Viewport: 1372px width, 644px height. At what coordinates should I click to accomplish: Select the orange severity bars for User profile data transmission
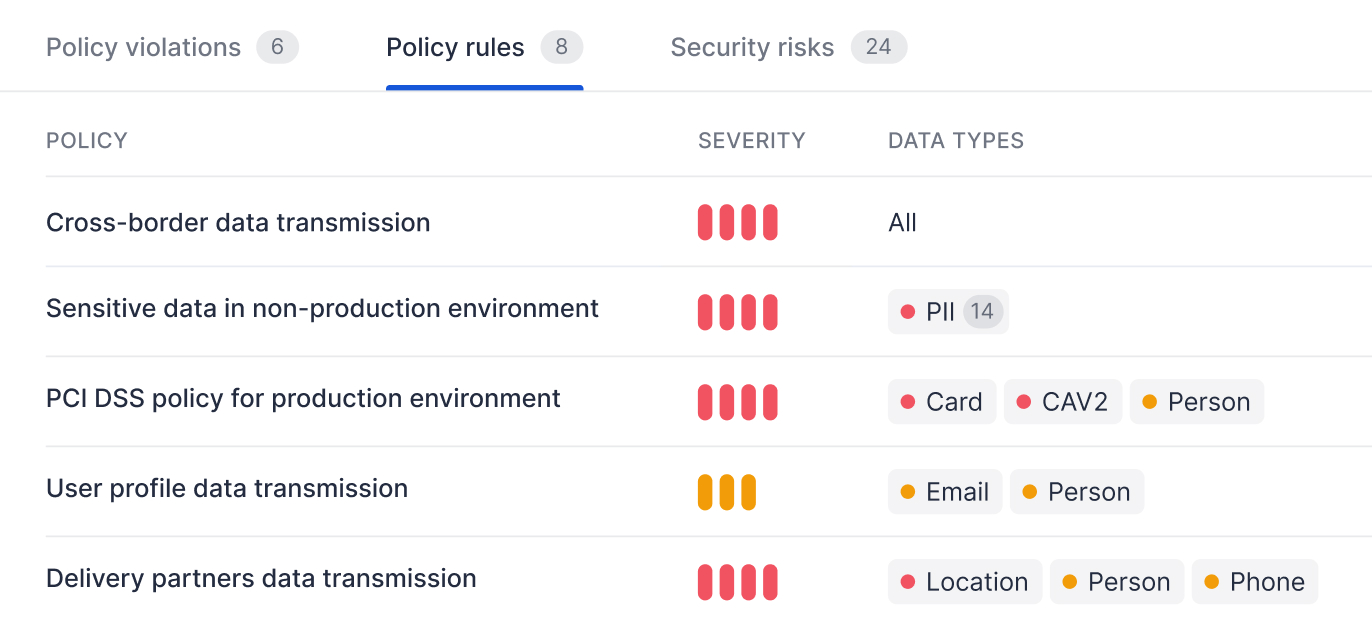pyautogui.click(x=727, y=491)
